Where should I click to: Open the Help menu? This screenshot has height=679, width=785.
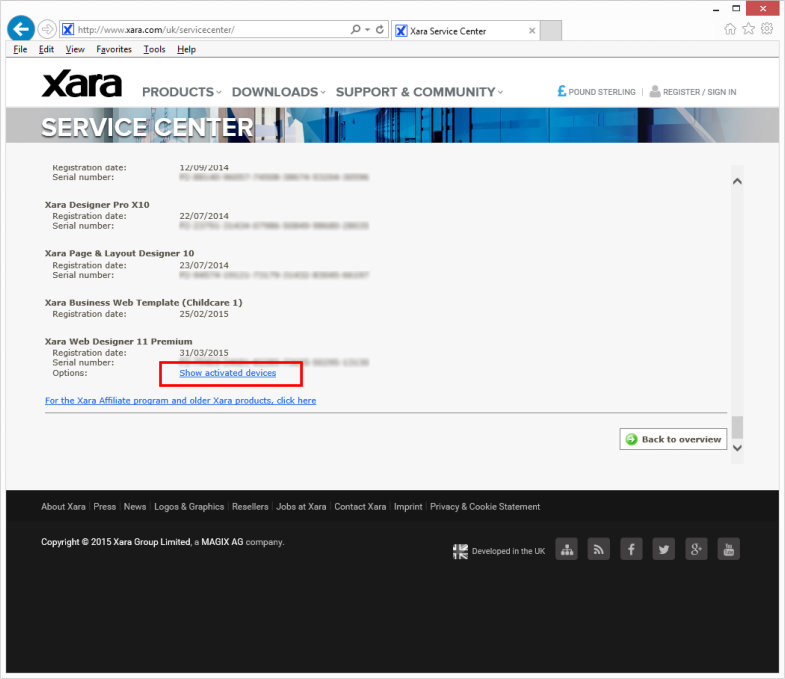point(186,49)
